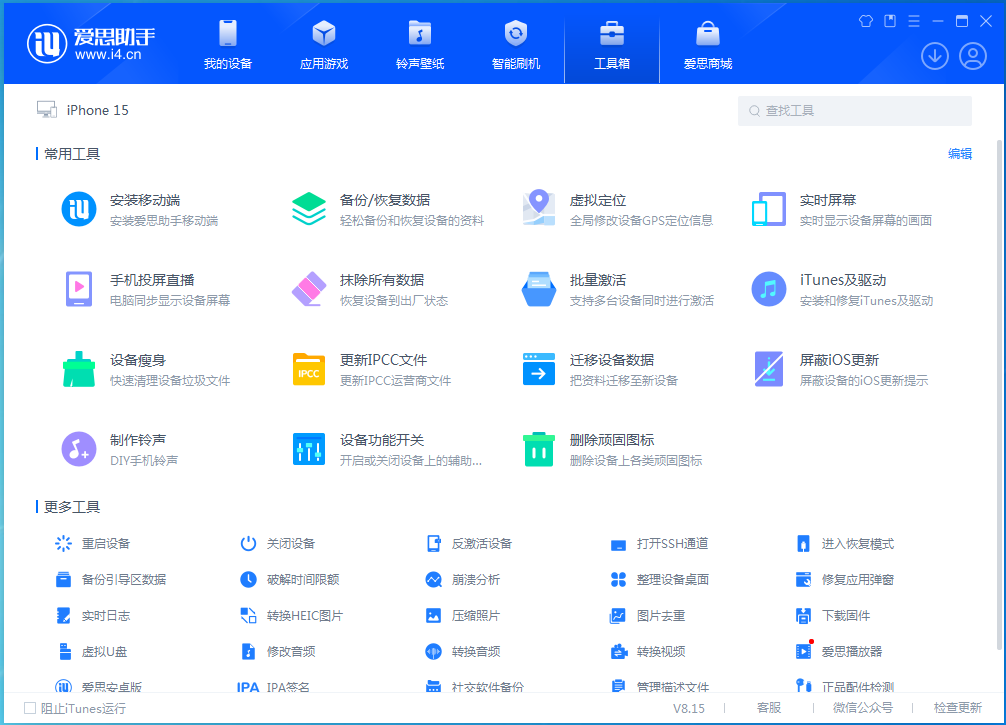Image resolution: width=1006 pixels, height=725 pixels.
Task: Open the 修改音频 tool
Action: [278, 652]
